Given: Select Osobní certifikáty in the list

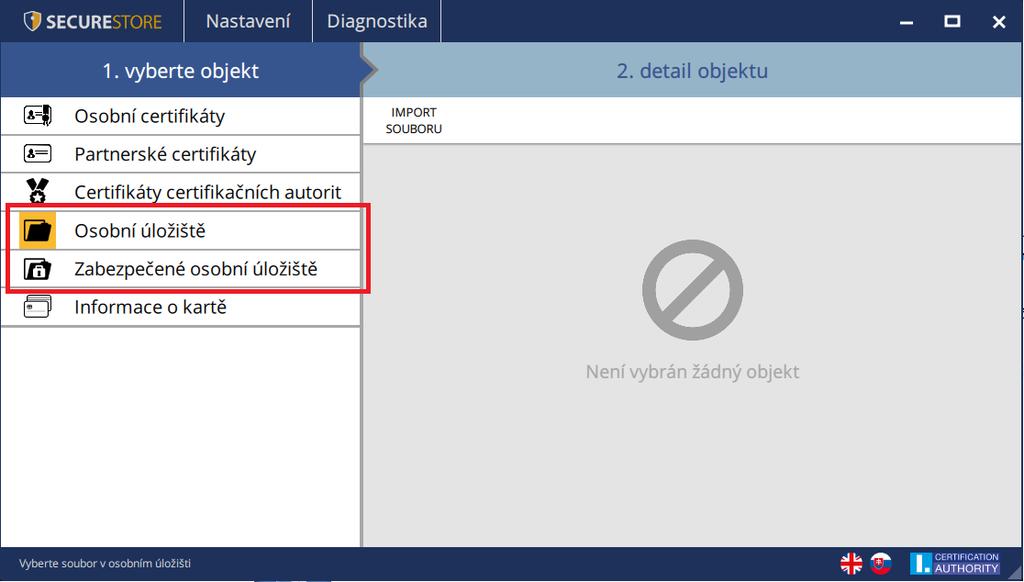Looking at the screenshot, I should [150, 116].
